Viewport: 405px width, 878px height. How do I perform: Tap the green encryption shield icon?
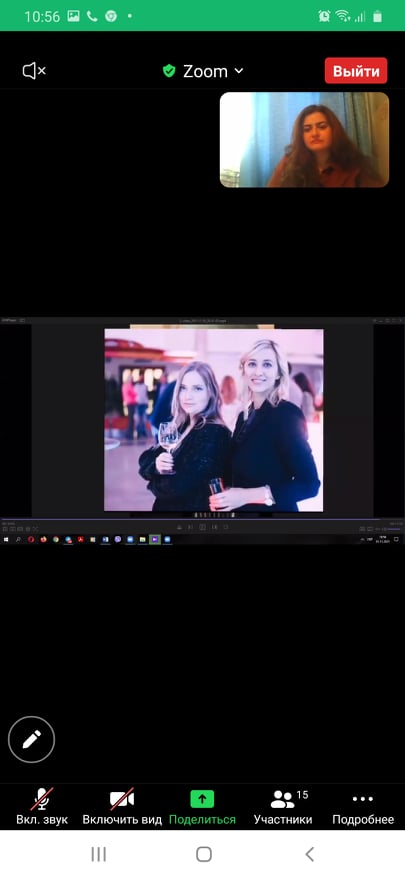pos(169,71)
